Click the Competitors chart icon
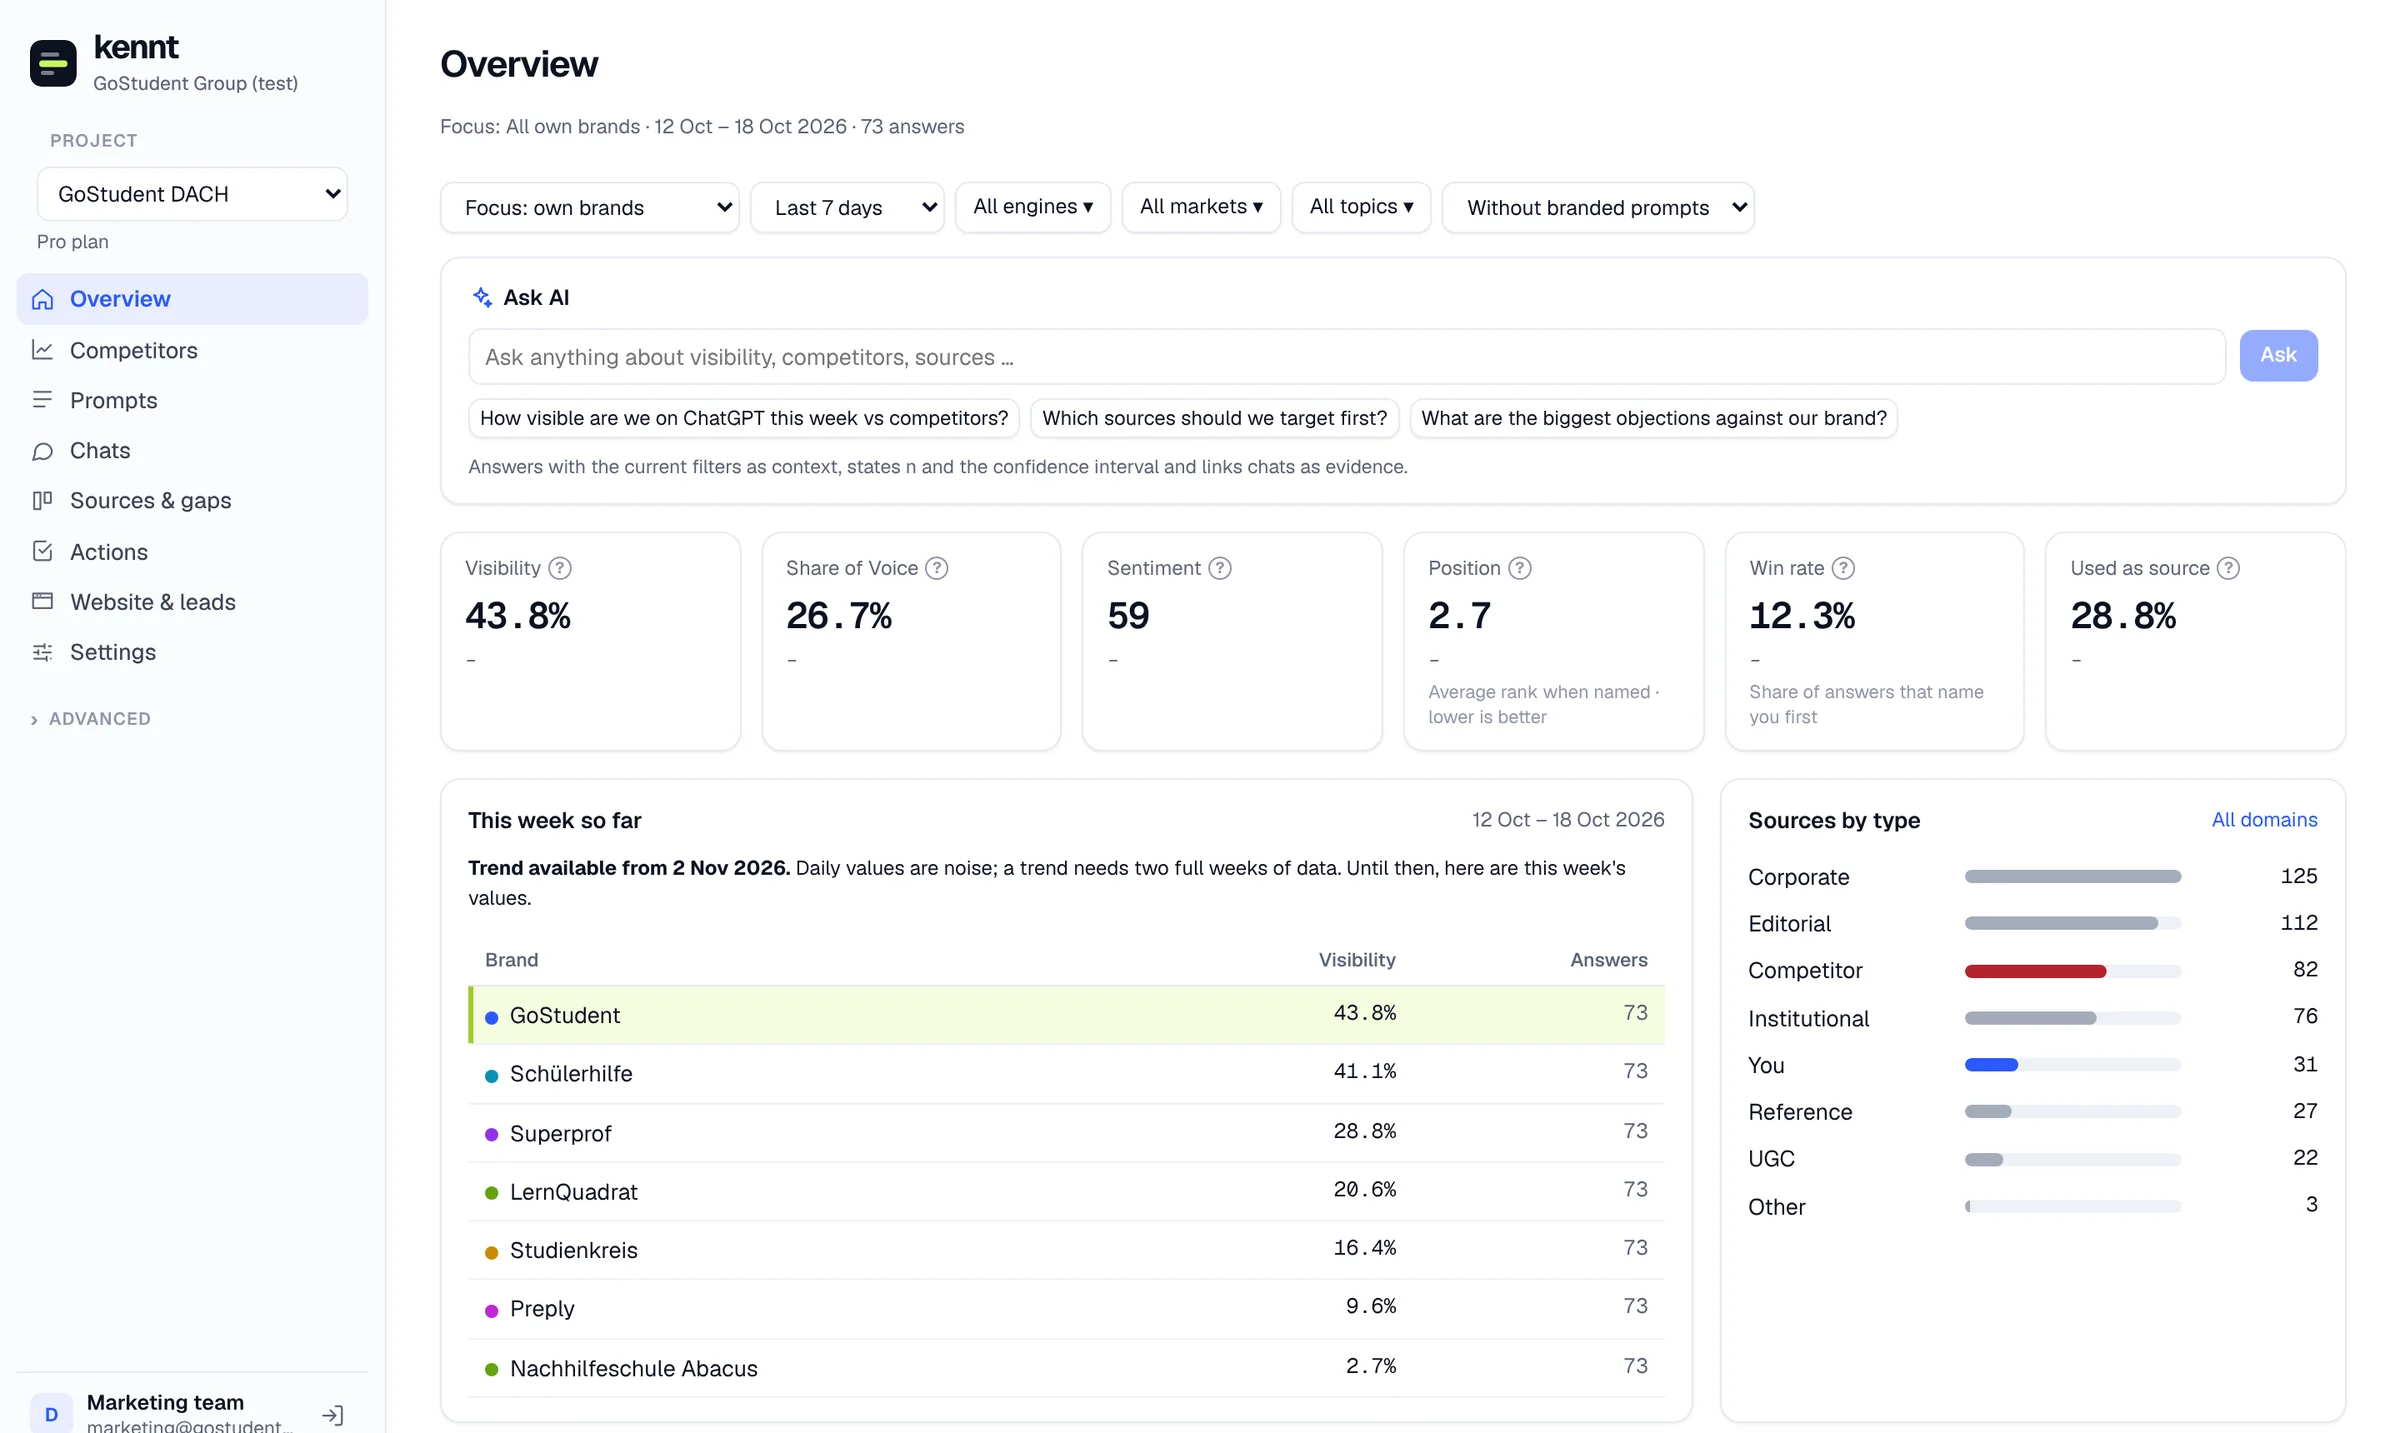 tap(42, 350)
